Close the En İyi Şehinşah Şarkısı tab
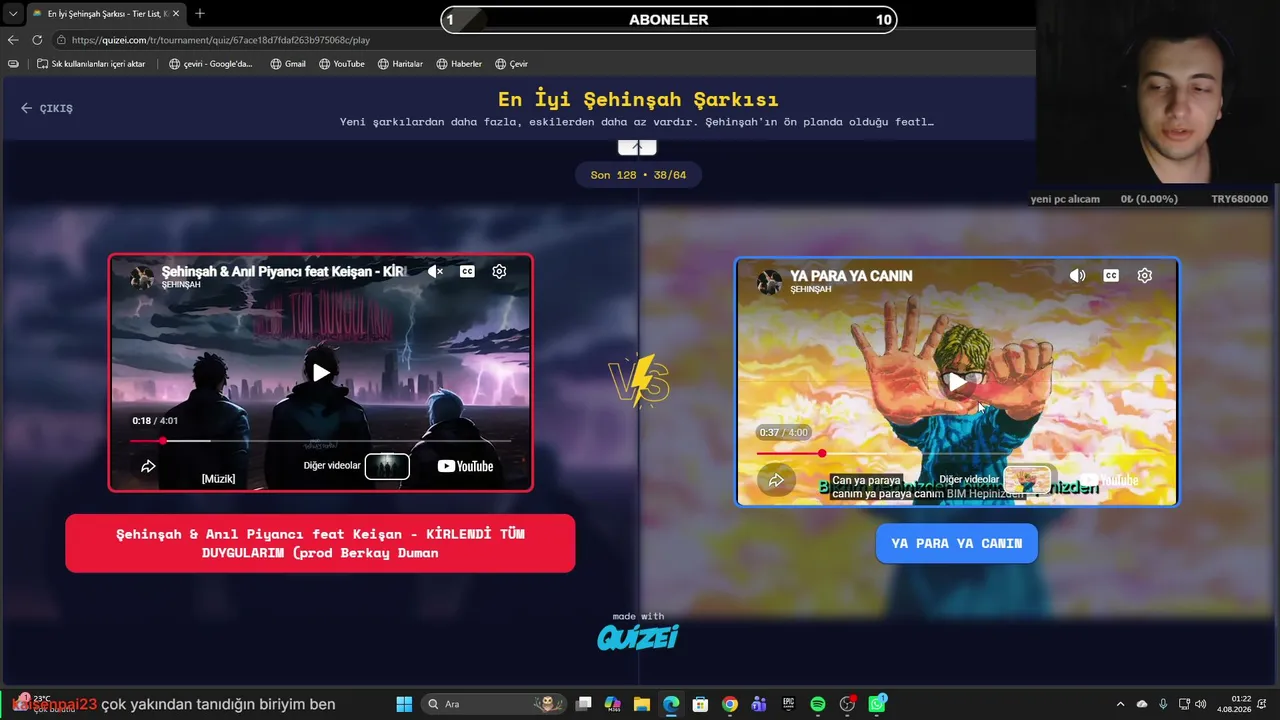1280x720 pixels. (175, 14)
